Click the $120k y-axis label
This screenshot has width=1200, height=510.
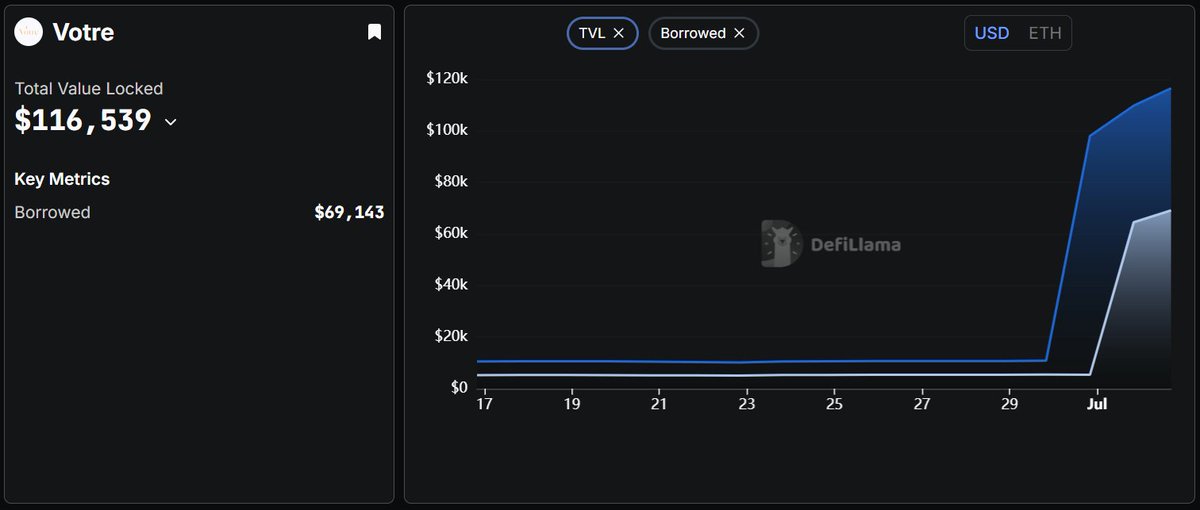point(447,79)
